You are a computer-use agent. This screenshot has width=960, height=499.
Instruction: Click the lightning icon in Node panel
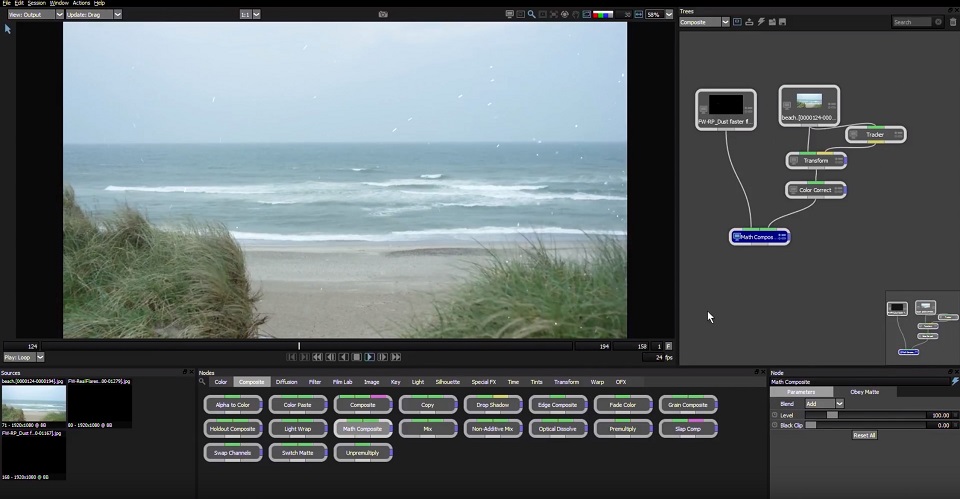tap(954, 381)
